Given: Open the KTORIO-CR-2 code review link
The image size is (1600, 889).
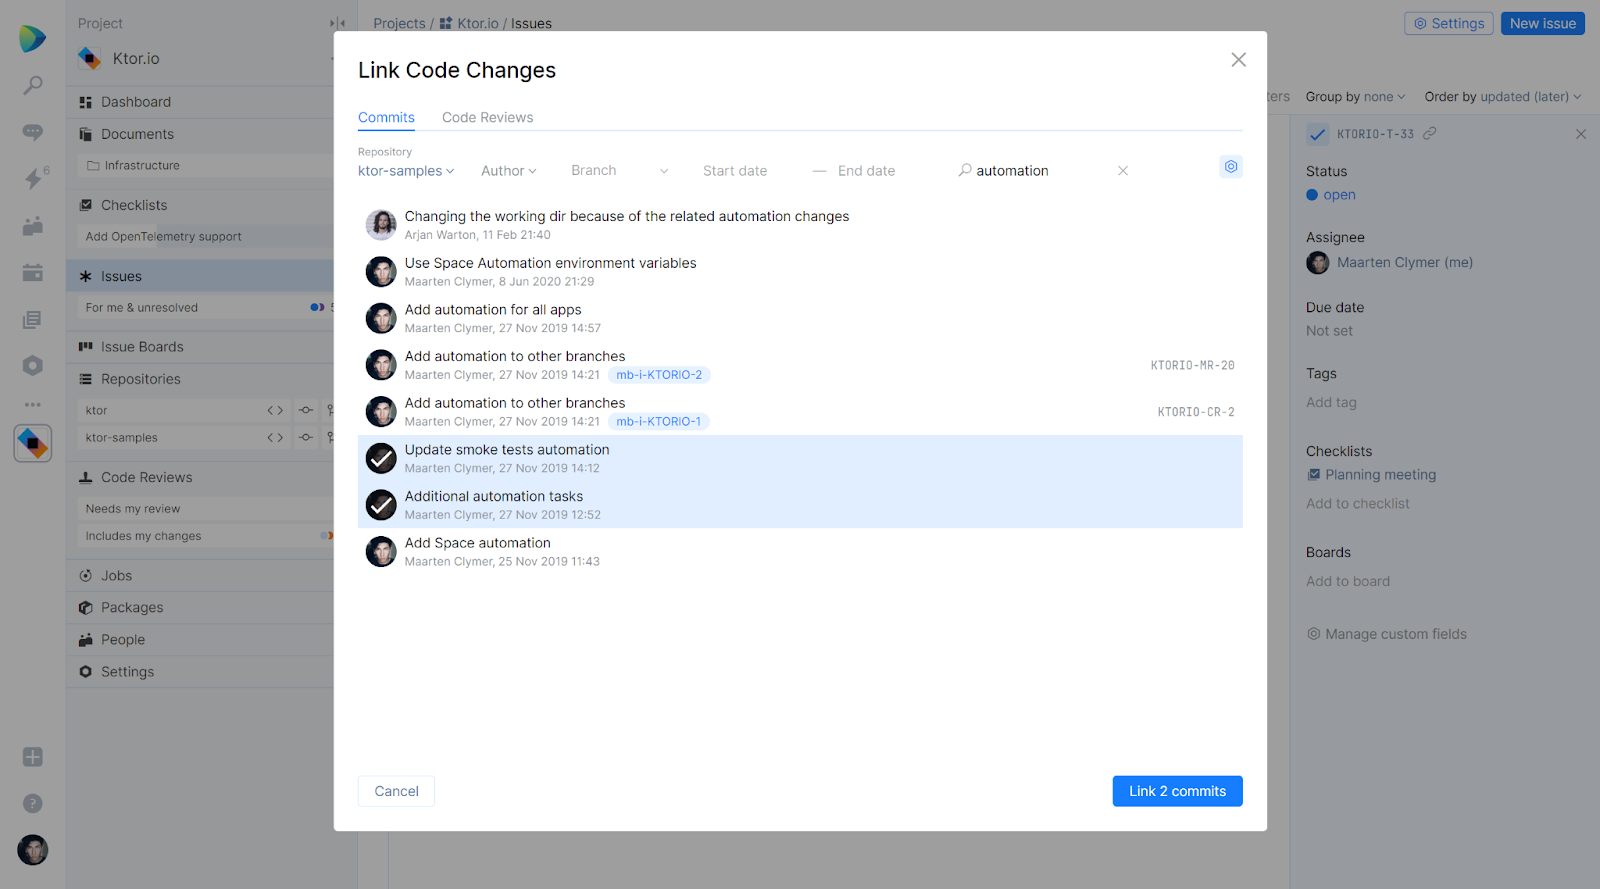Looking at the screenshot, I should tap(1196, 412).
